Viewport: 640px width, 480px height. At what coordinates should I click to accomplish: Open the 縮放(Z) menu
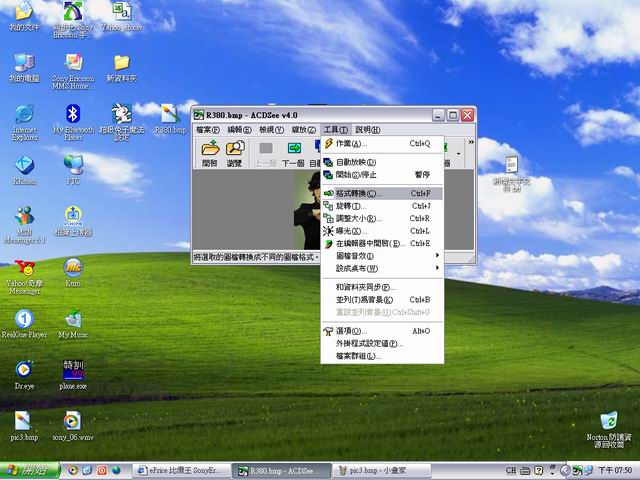pyautogui.click(x=303, y=130)
